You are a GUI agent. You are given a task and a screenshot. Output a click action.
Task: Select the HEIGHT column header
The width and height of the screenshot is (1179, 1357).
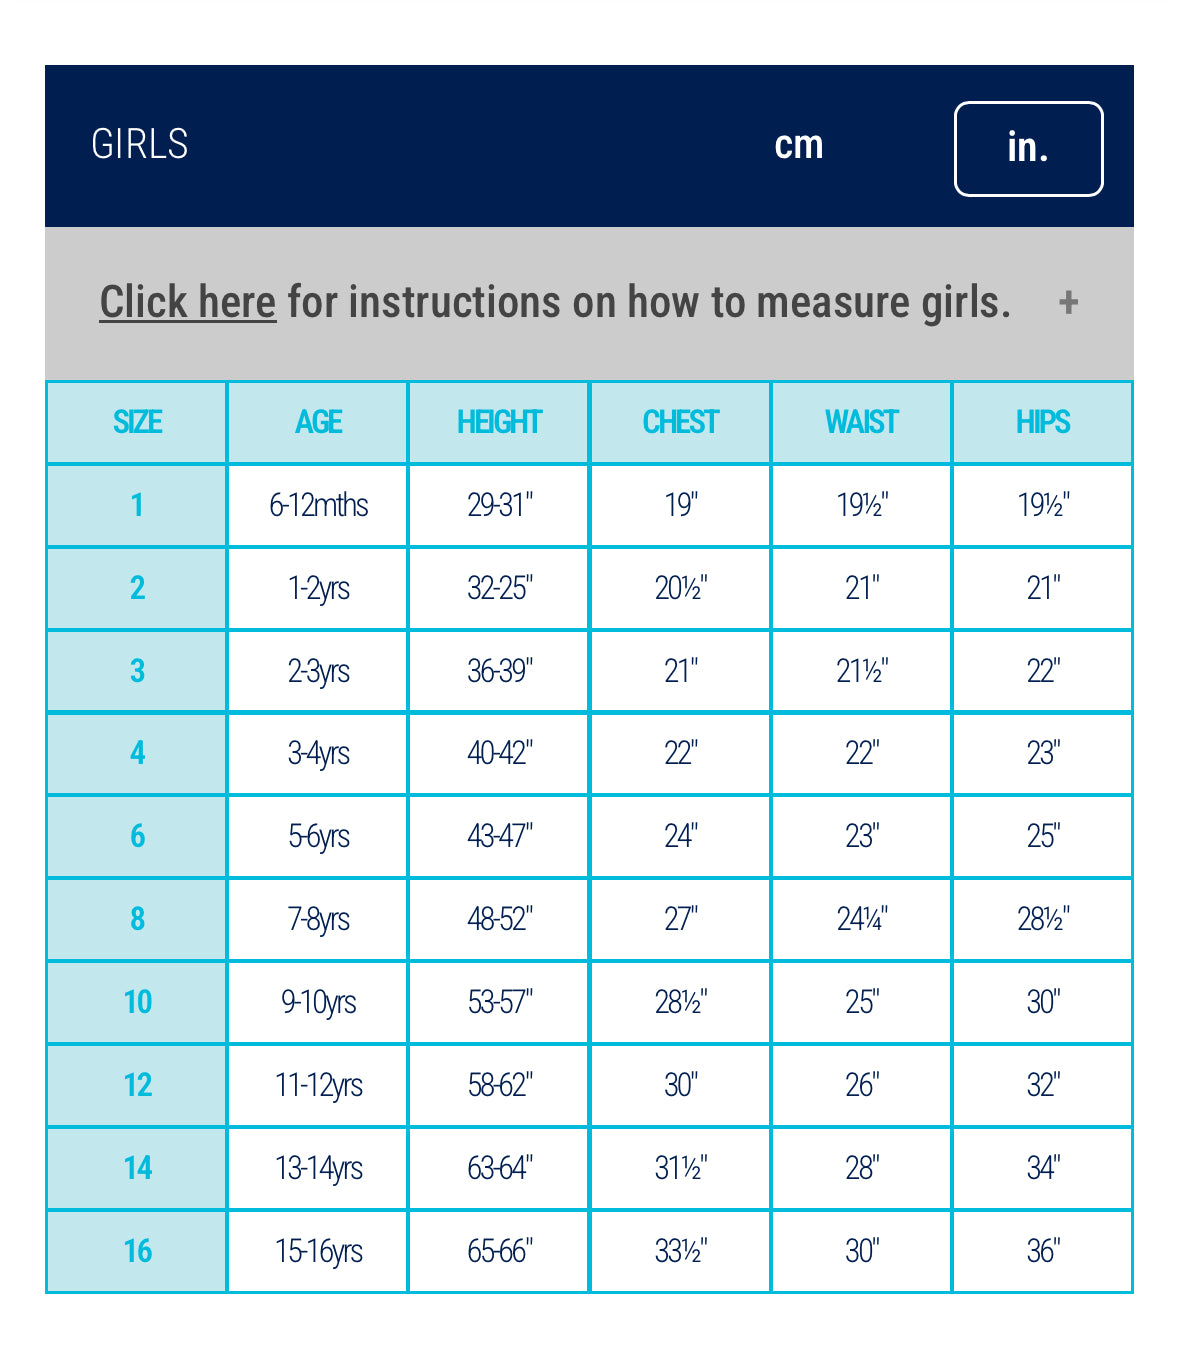pos(499,422)
